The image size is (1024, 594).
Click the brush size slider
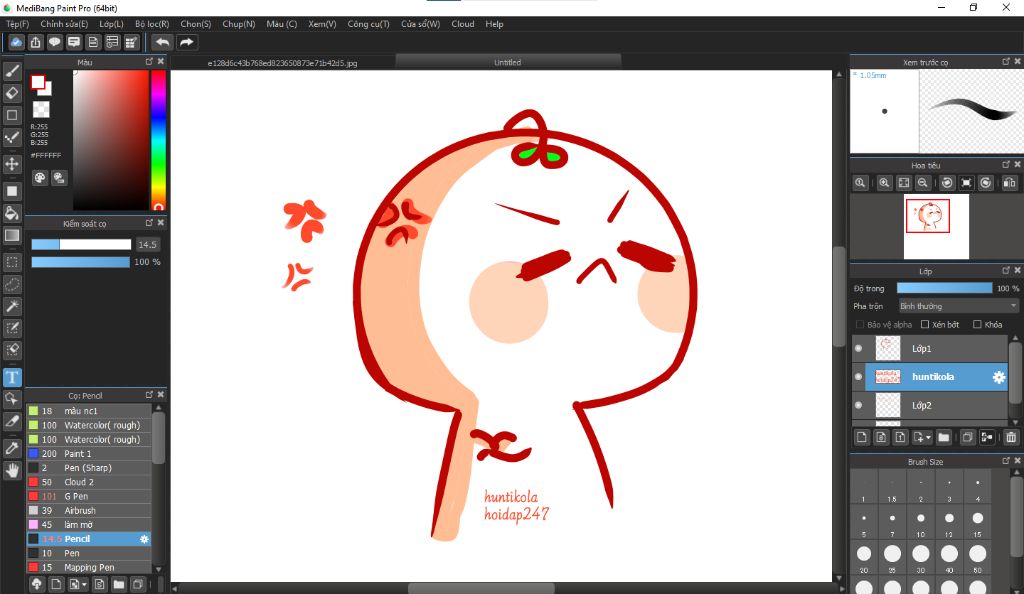click(81, 245)
